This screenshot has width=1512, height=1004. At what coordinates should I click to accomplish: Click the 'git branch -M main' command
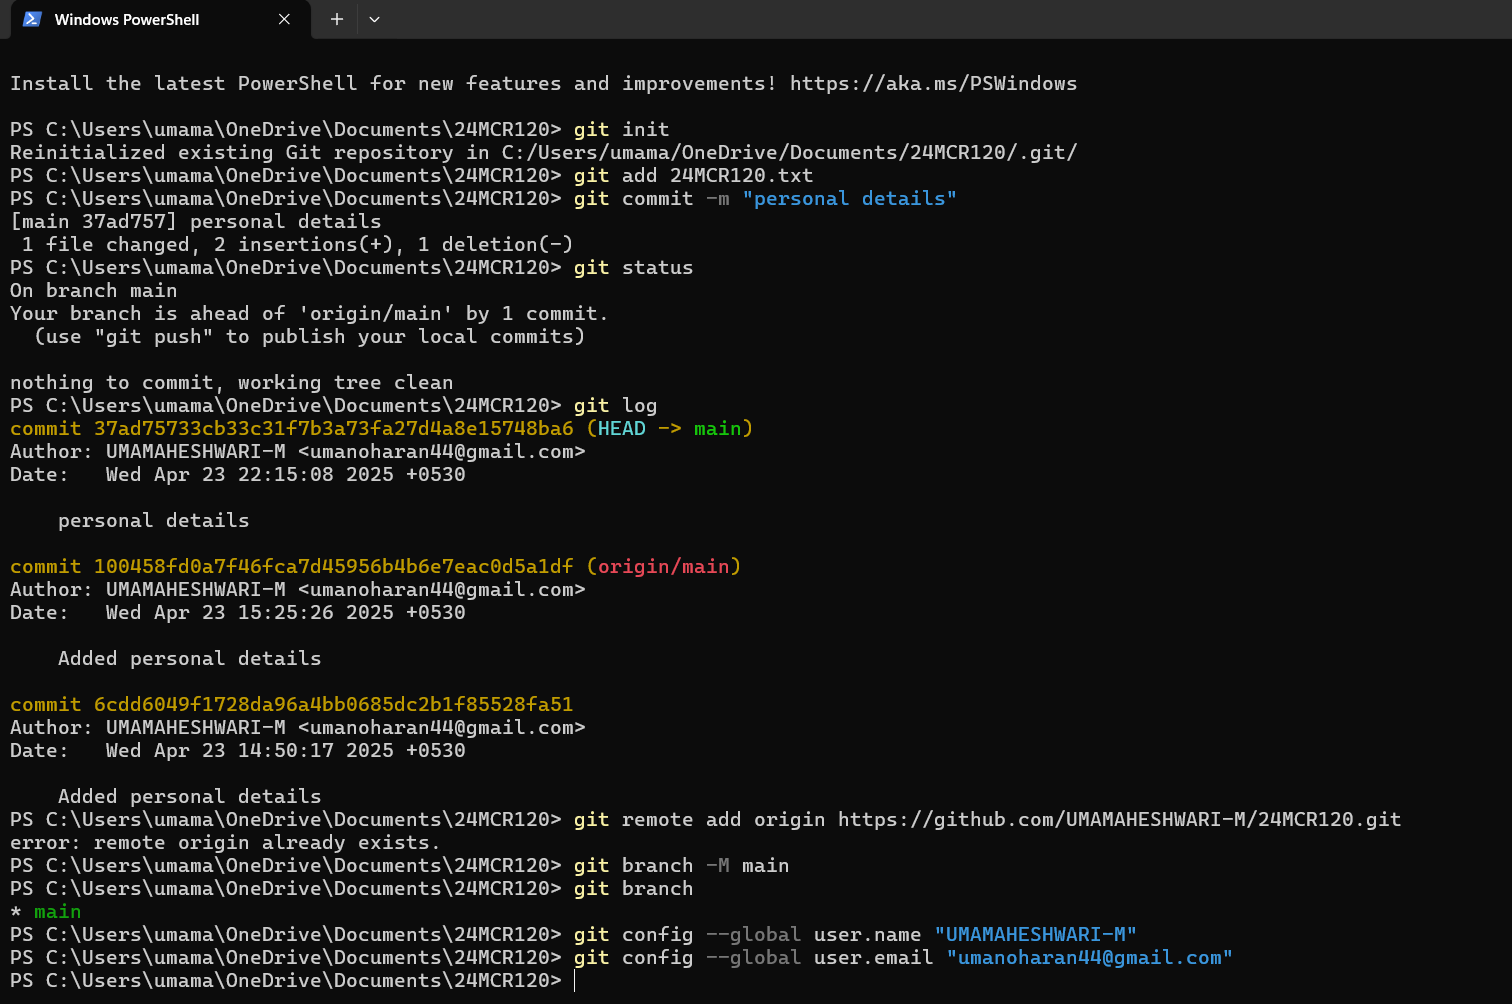coord(681,865)
